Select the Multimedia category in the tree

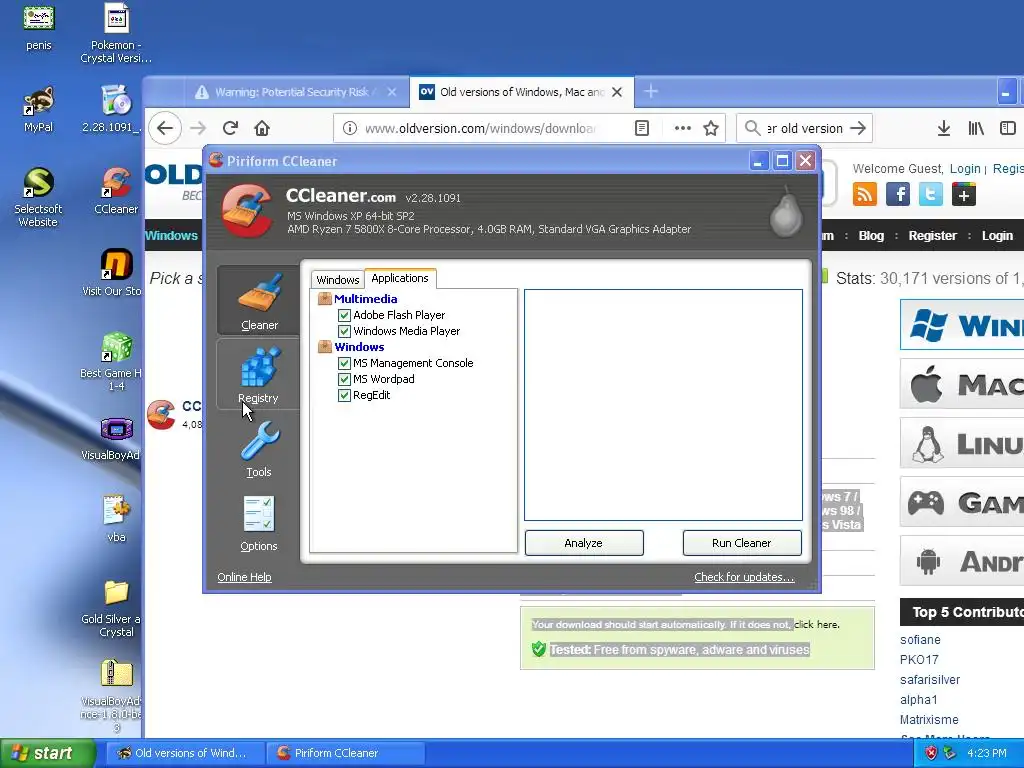pos(365,299)
